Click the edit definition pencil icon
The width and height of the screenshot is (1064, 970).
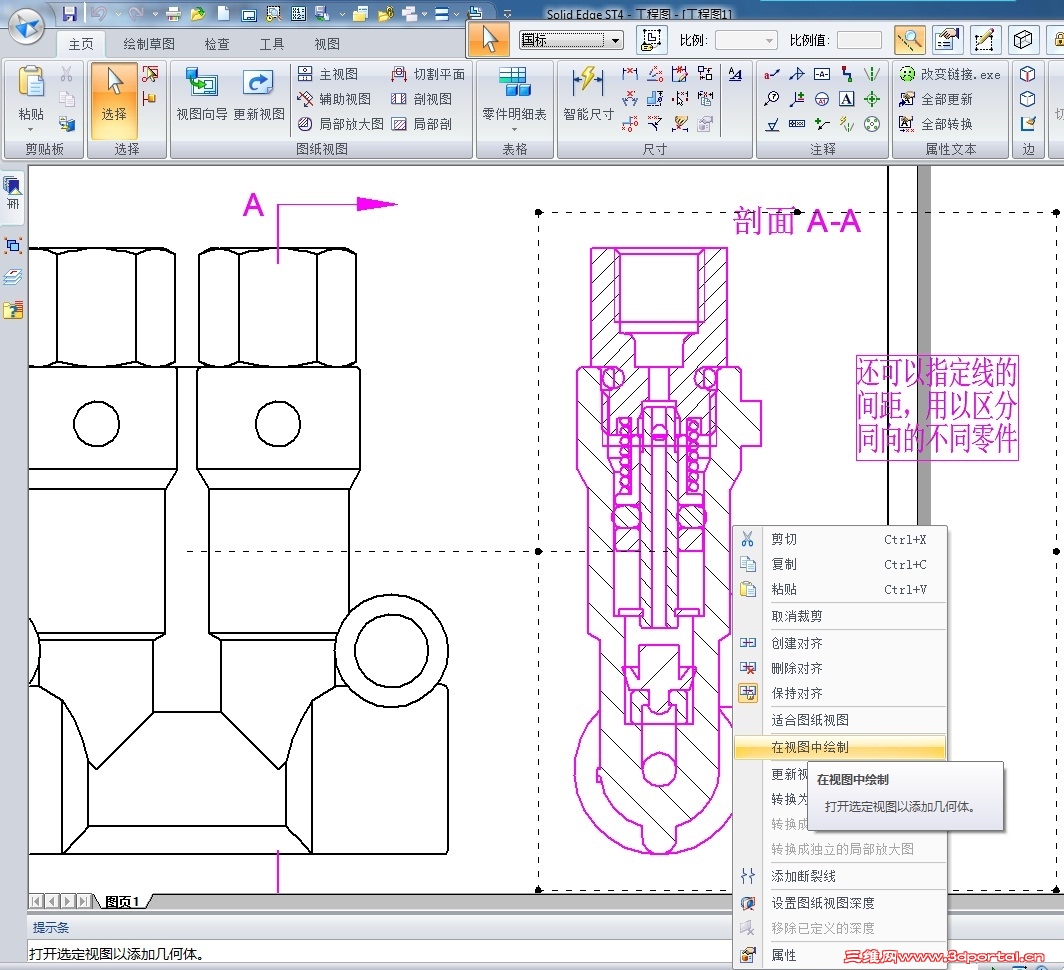pos(984,40)
